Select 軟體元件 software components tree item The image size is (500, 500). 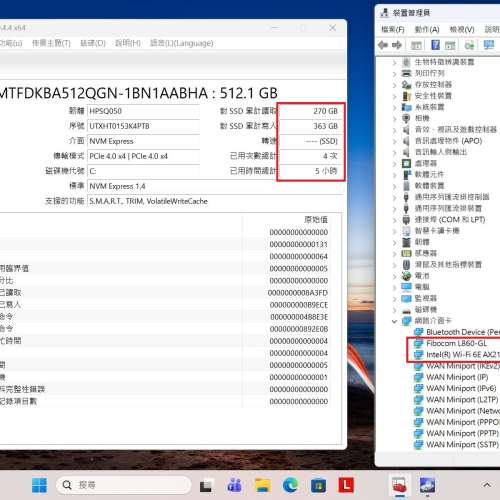tap(429, 174)
